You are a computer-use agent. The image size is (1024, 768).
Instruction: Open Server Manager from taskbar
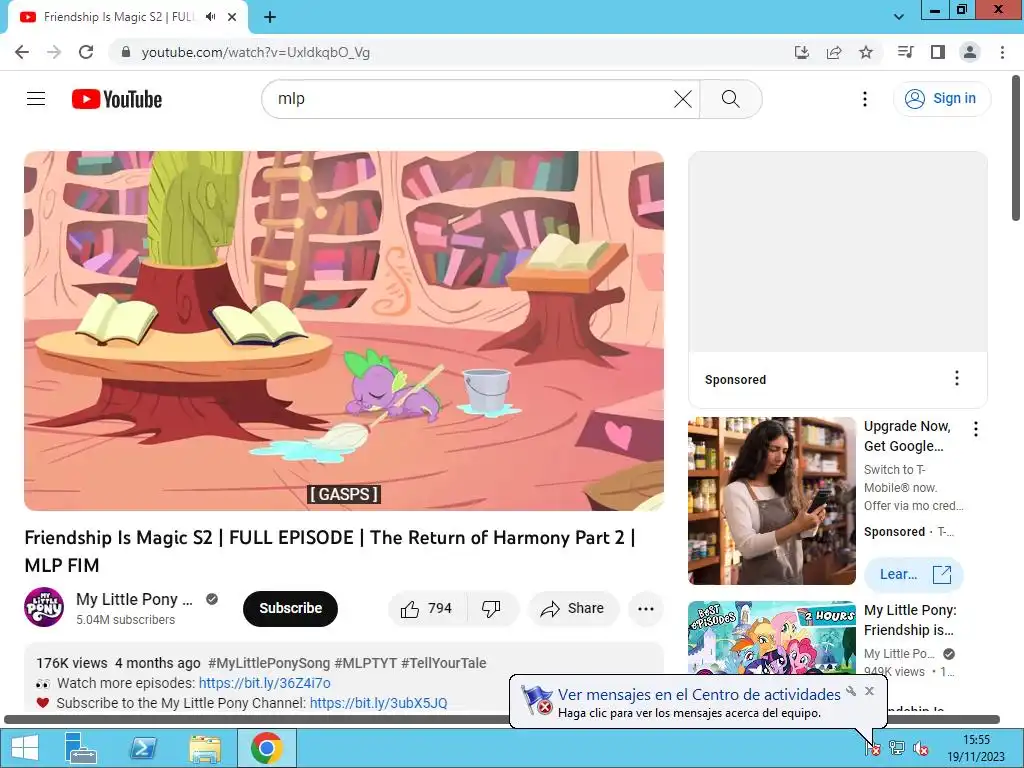pos(80,748)
